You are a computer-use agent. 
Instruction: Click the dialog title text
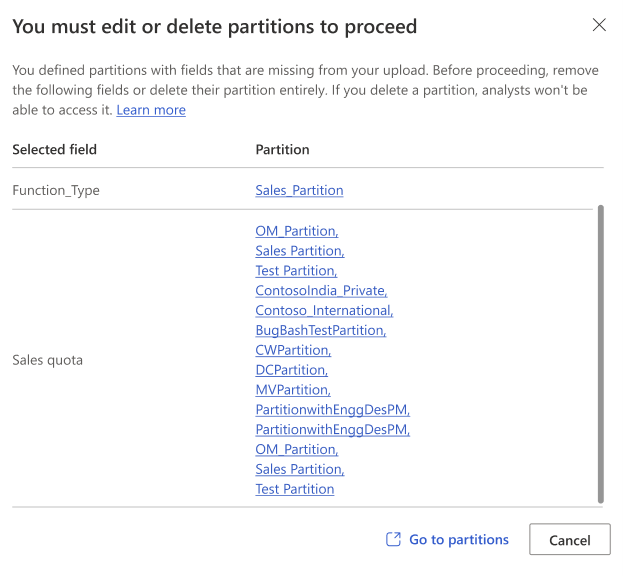click(x=215, y=27)
